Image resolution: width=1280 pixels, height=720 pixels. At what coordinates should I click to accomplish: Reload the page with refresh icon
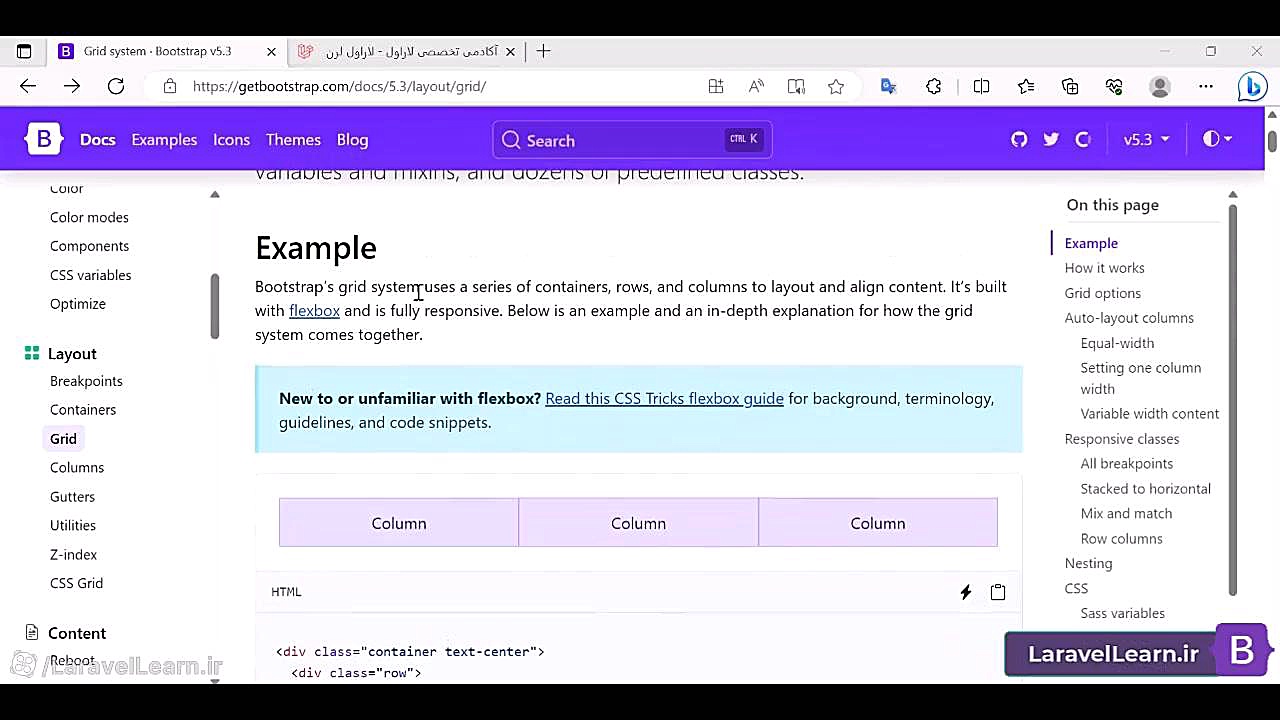click(116, 87)
